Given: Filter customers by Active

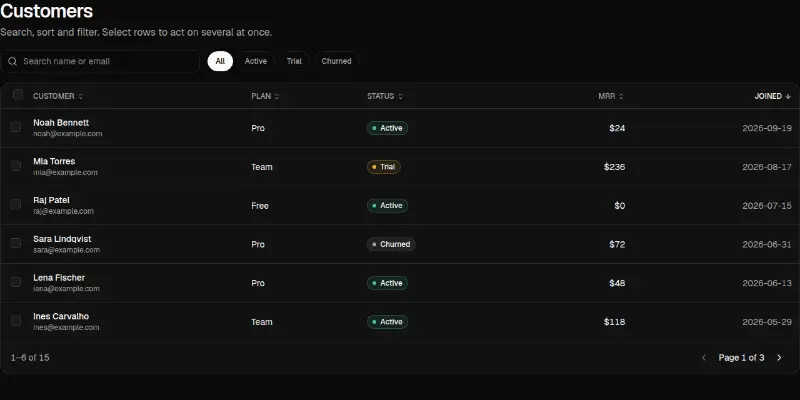Looking at the screenshot, I should [x=256, y=61].
